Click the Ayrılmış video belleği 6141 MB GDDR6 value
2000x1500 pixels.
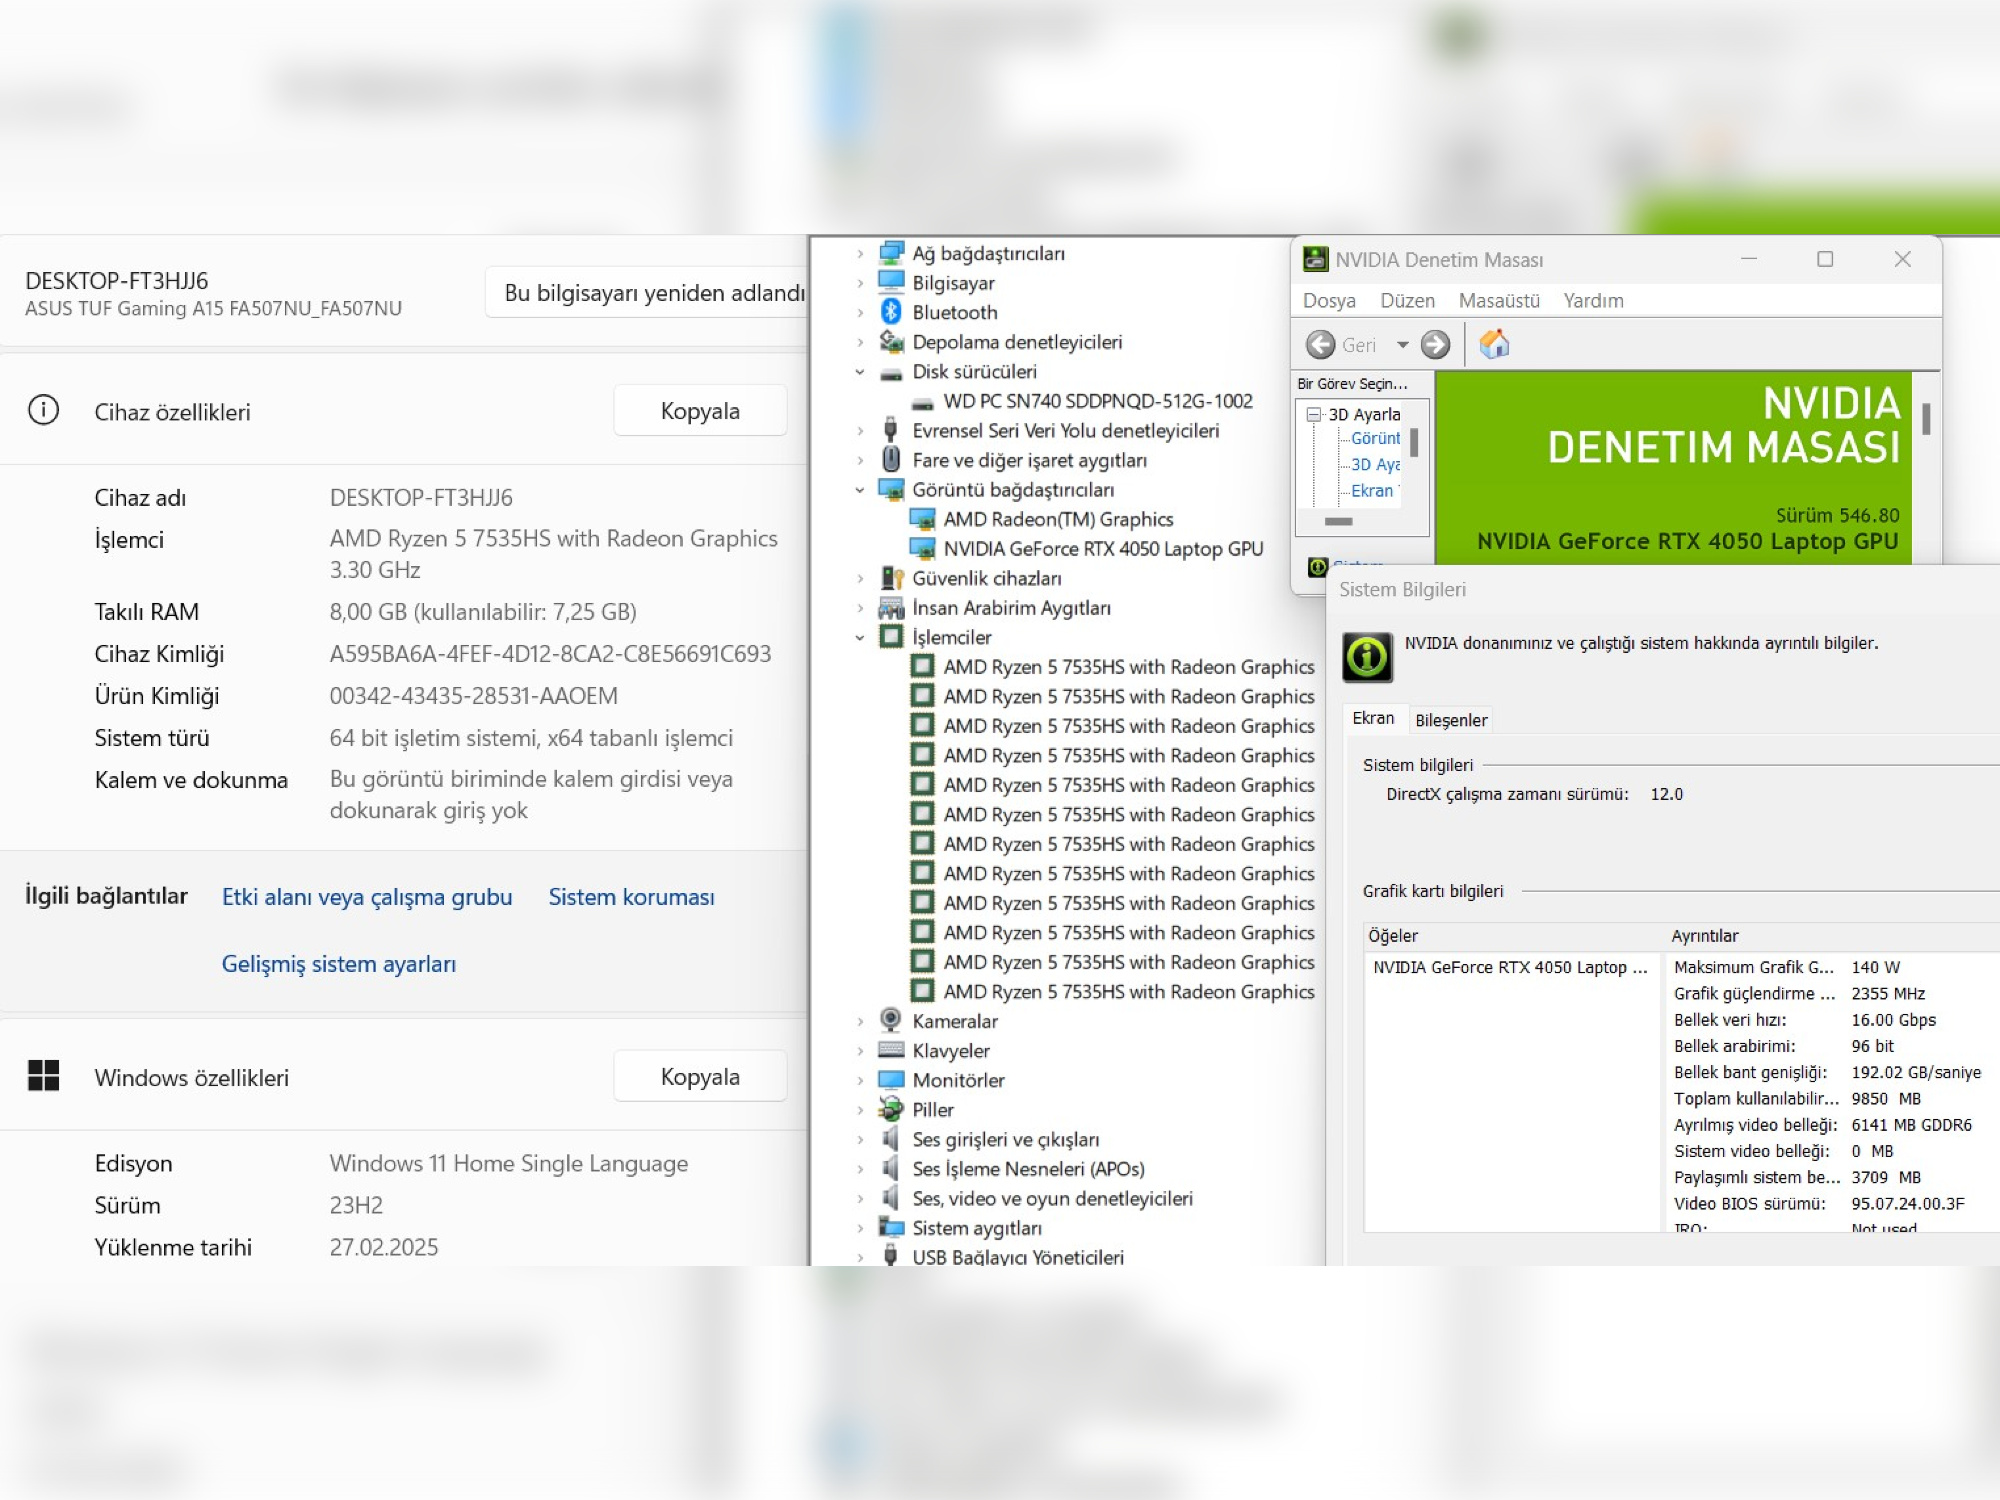coord(1911,1125)
